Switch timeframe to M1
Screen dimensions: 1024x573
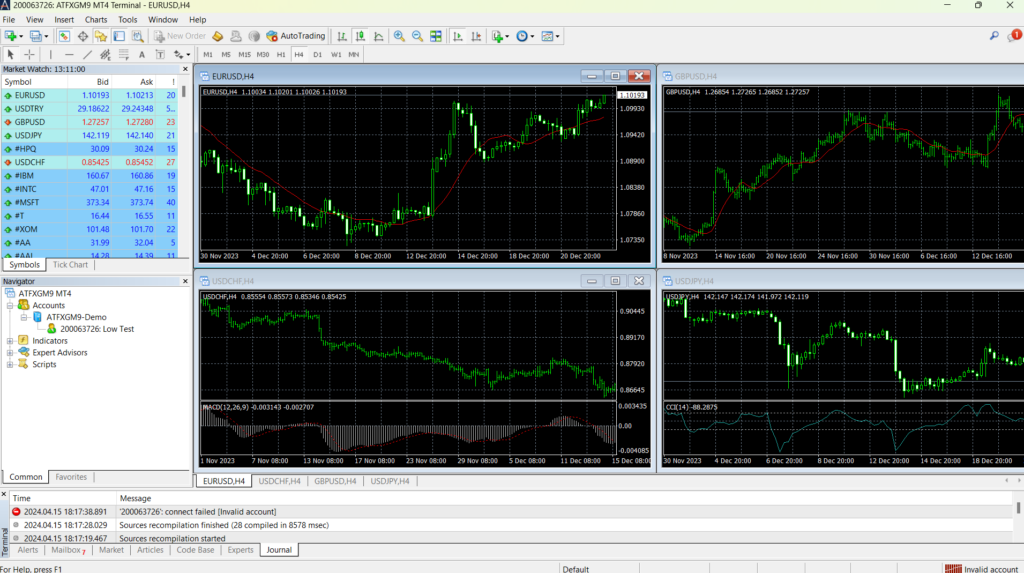tap(208, 55)
